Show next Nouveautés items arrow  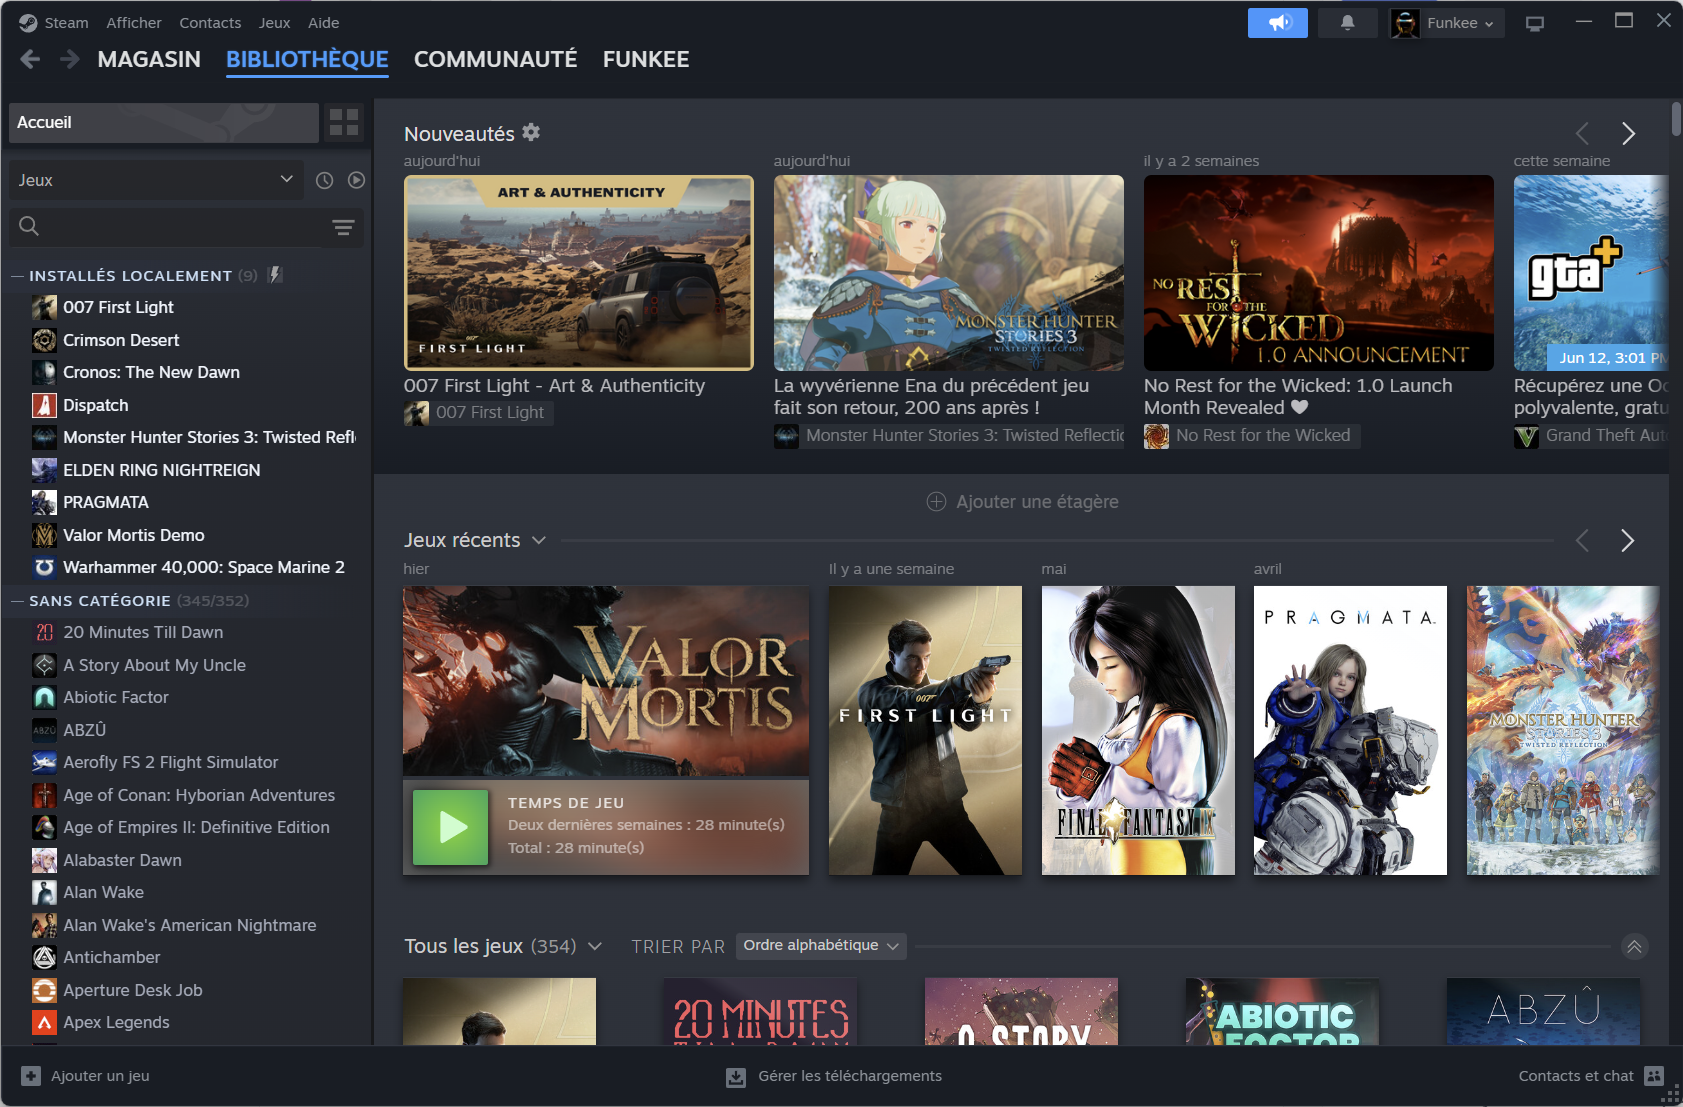click(x=1628, y=133)
